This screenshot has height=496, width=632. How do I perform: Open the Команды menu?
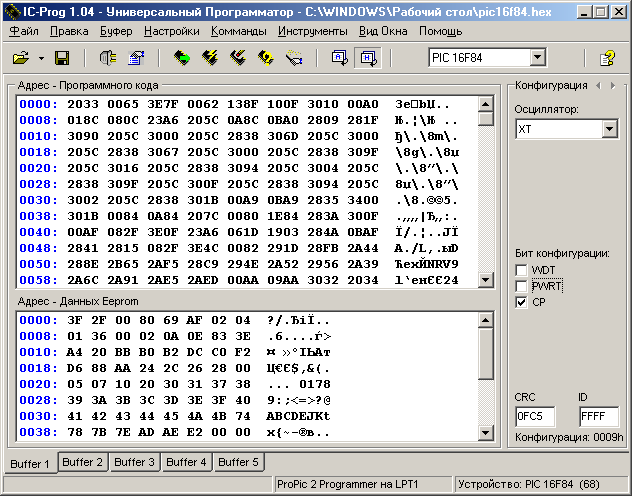239,31
